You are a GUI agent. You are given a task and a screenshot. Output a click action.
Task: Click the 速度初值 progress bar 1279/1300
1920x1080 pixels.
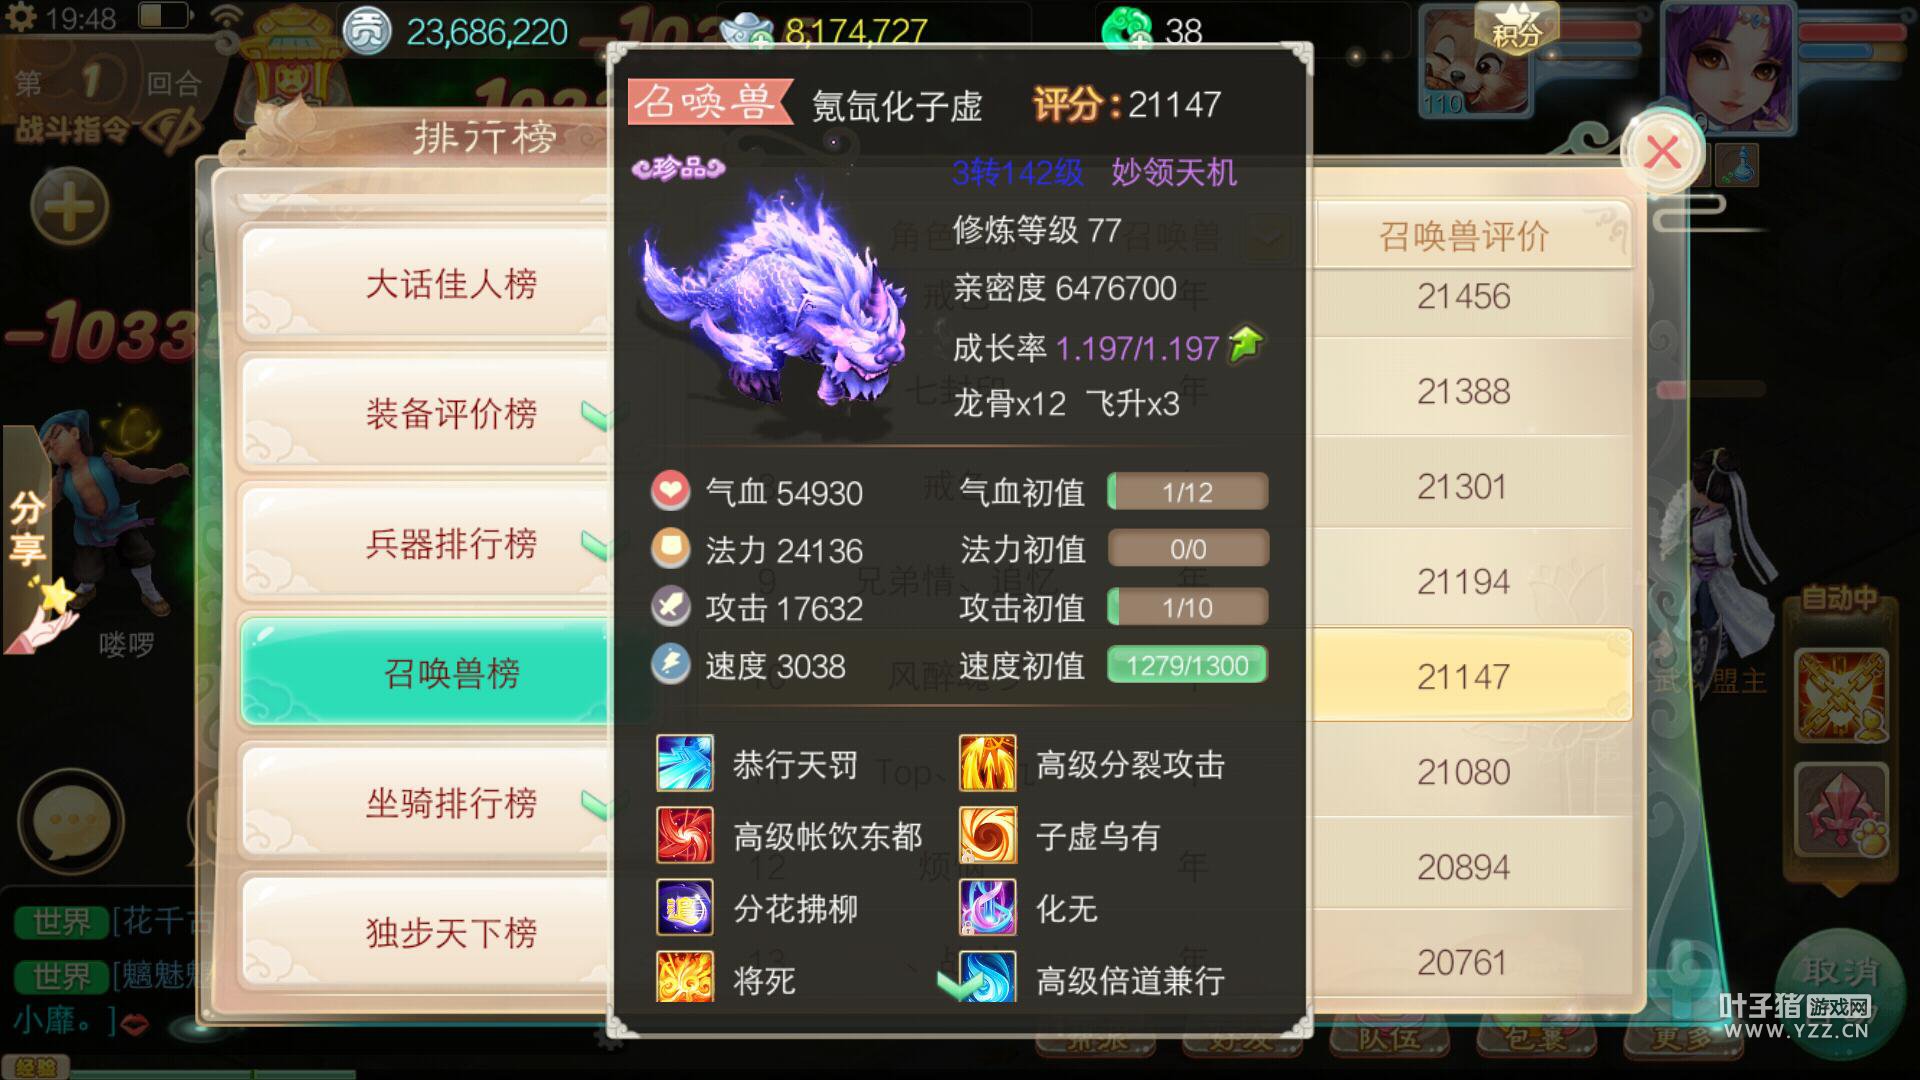coord(1187,665)
